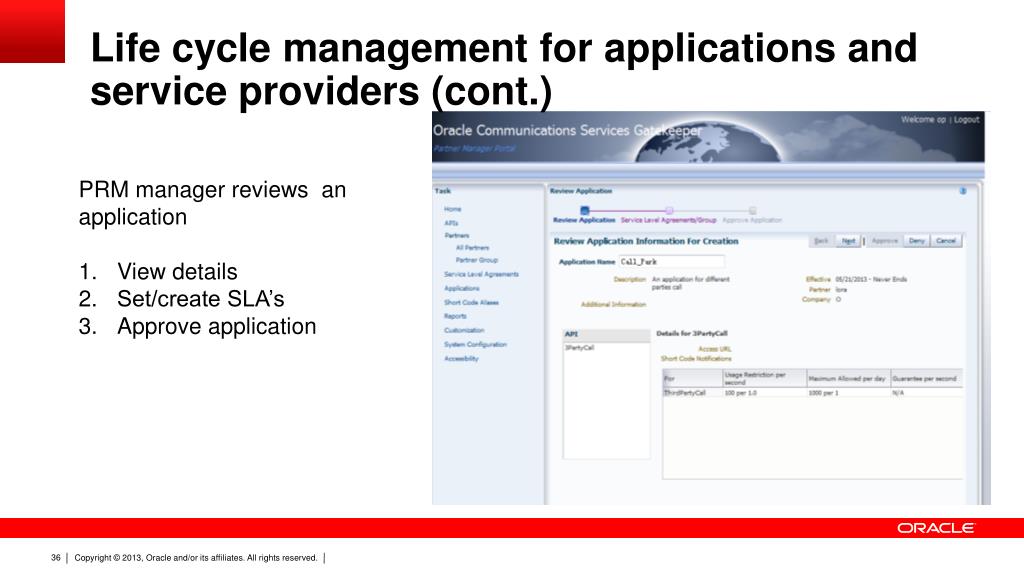The height and width of the screenshot is (576, 1024).
Task: Click the Additional Information label
Action: pos(613,304)
